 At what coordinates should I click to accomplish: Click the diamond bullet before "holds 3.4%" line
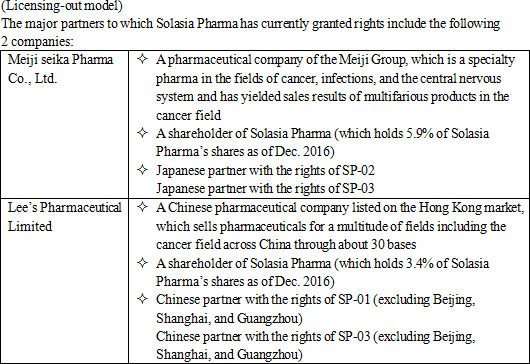pyautogui.click(x=142, y=263)
